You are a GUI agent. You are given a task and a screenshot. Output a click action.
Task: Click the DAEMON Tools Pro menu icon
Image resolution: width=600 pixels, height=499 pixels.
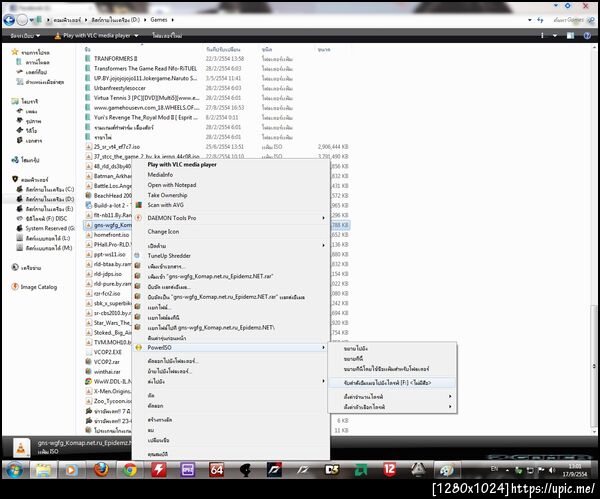pos(139,218)
